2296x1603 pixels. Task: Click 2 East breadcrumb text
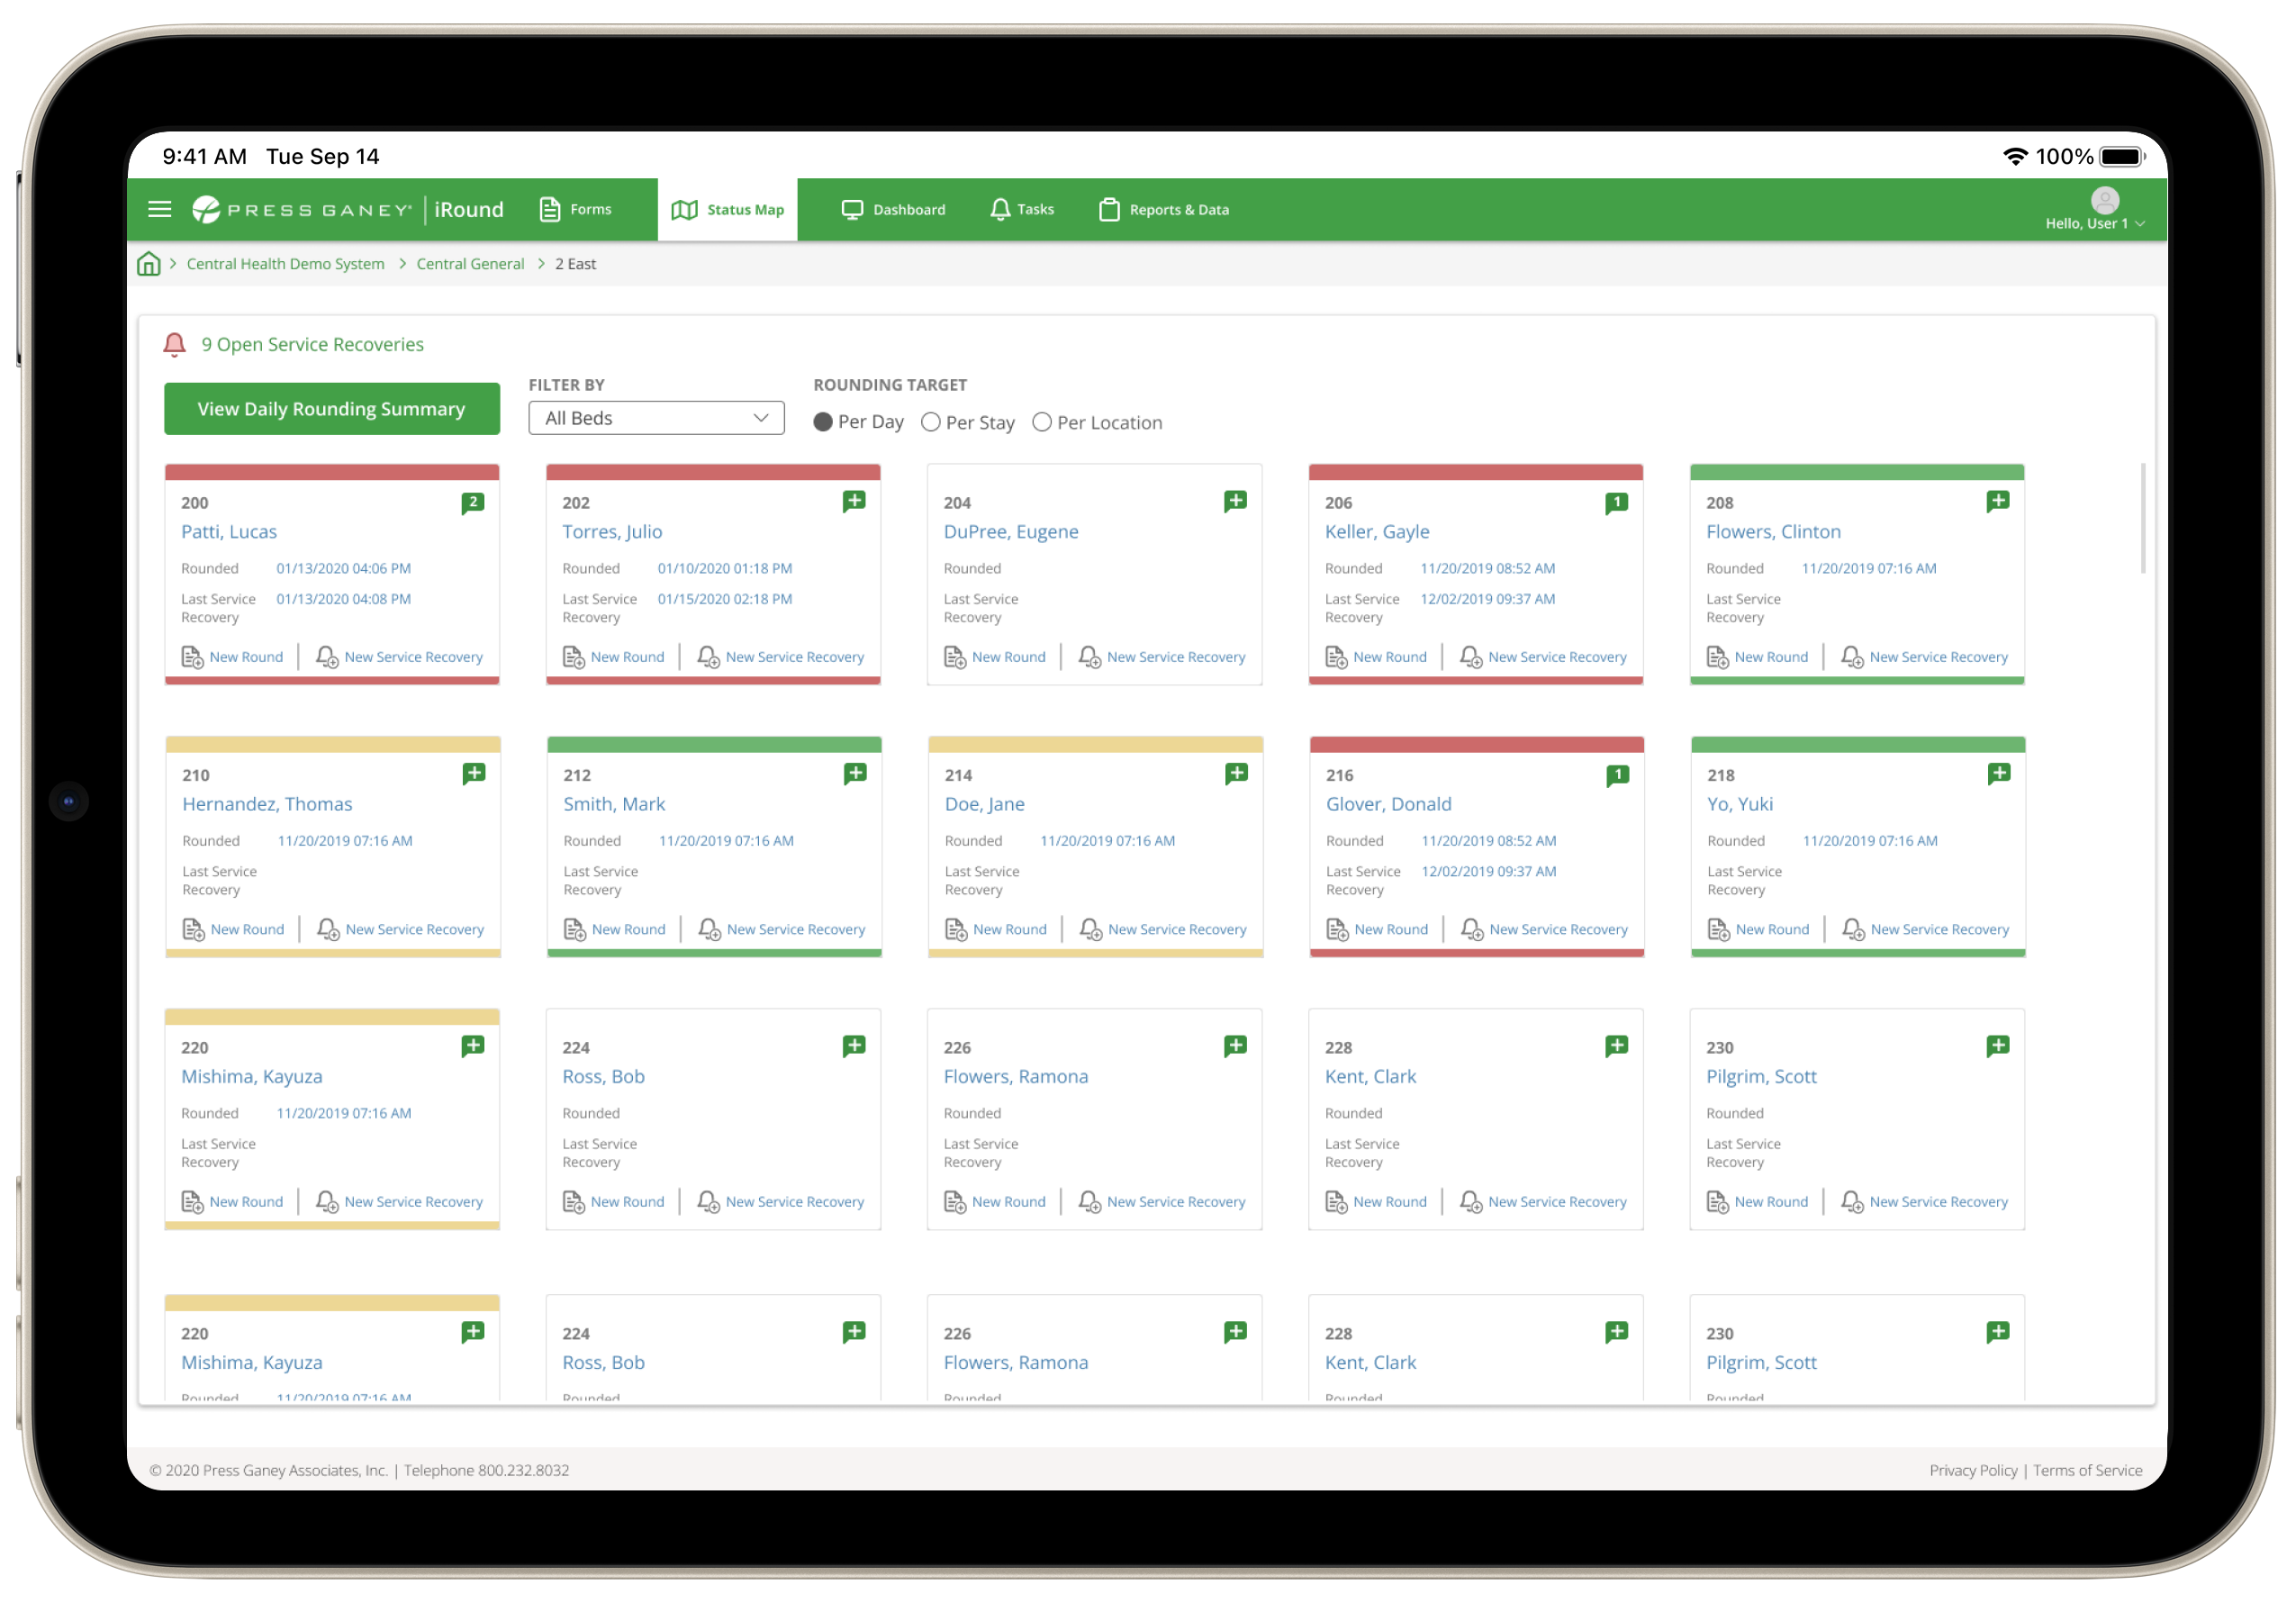pos(575,264)
